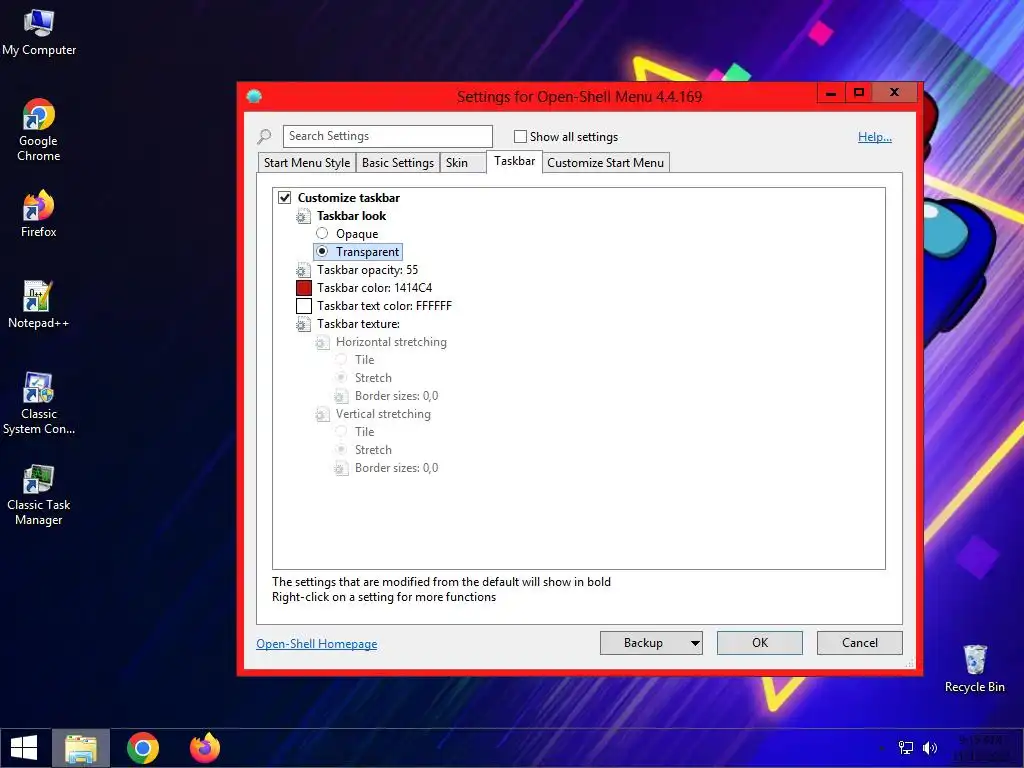Select Taskbar opacity: 55 setting
Image resolution: width=1024 pixels, height=768 pixels.
(367, 270)
